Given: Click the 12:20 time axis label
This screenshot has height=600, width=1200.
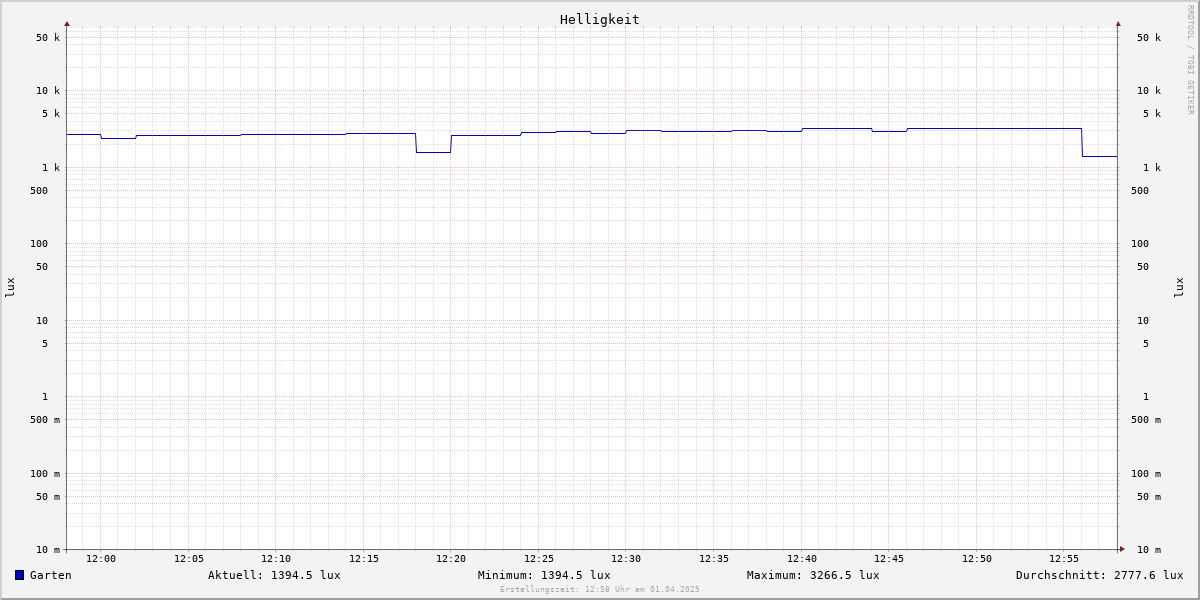Looking at the screenshot, I should (x=451, y=559).
